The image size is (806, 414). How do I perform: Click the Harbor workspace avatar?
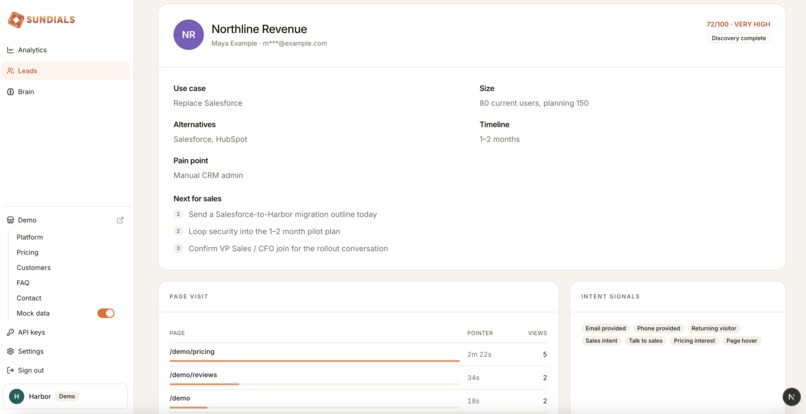pyautogui.click(x=16, y=397)
